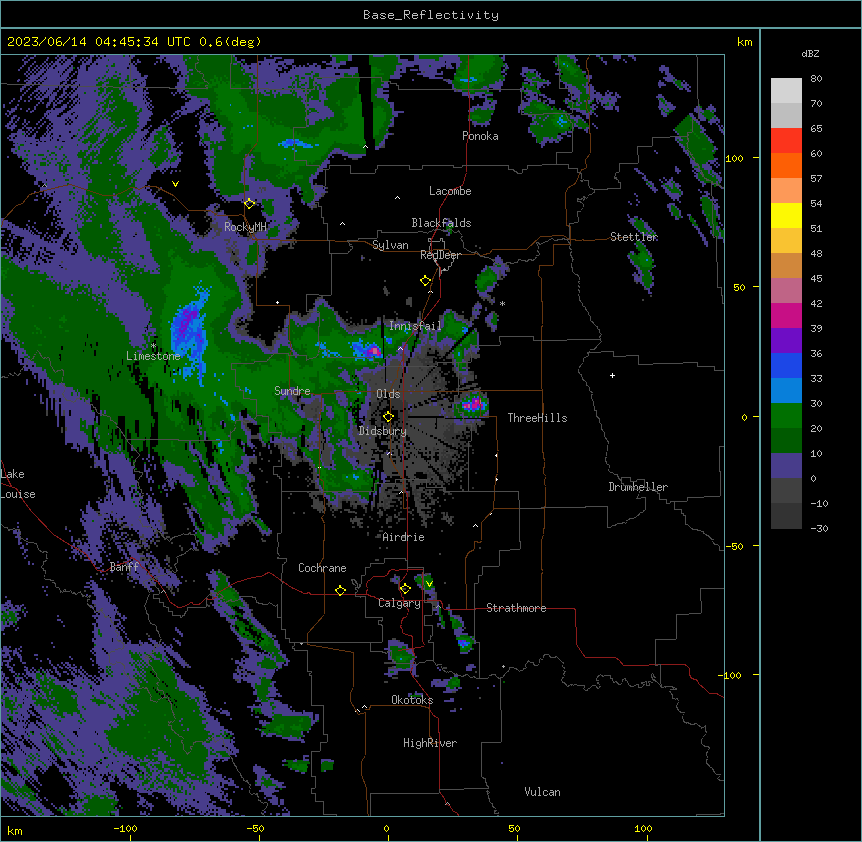The height and width of the screenshot is (842, 862).
Task: Click the RockyMH town label
Action: click(x=245, y=227)
